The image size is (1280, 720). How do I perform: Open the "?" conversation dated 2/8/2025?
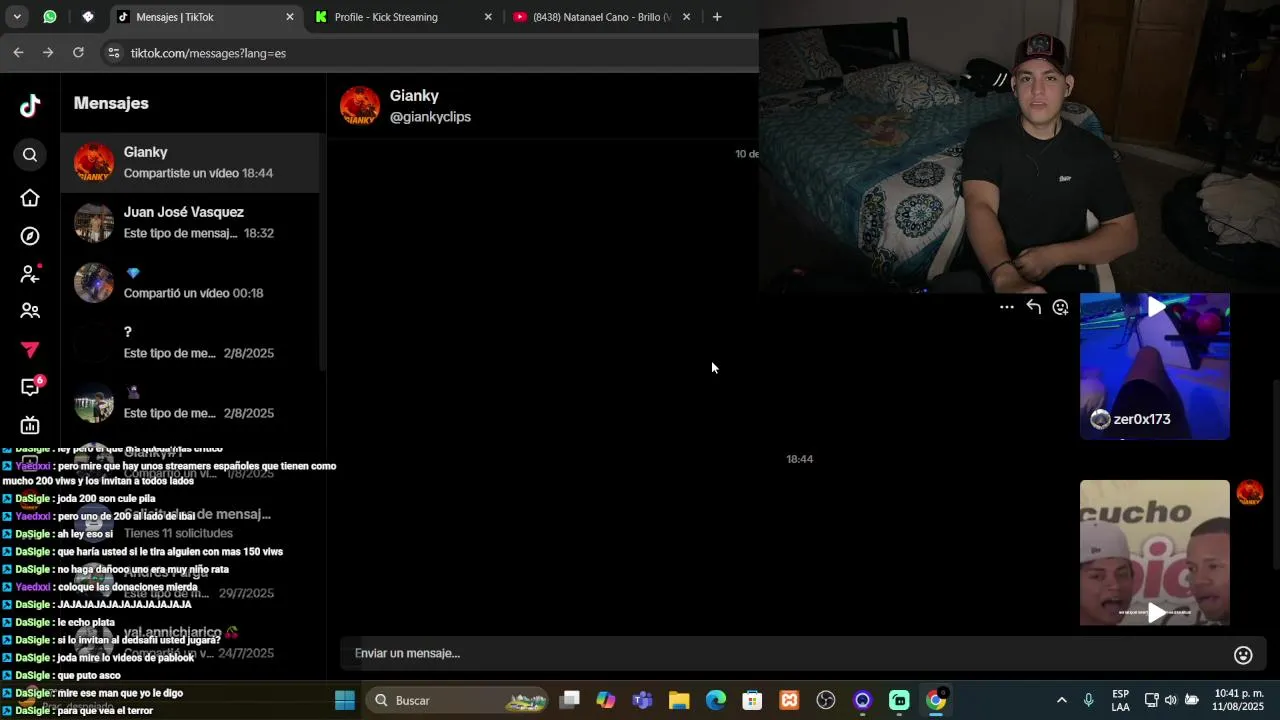click(x=190, y=342)
